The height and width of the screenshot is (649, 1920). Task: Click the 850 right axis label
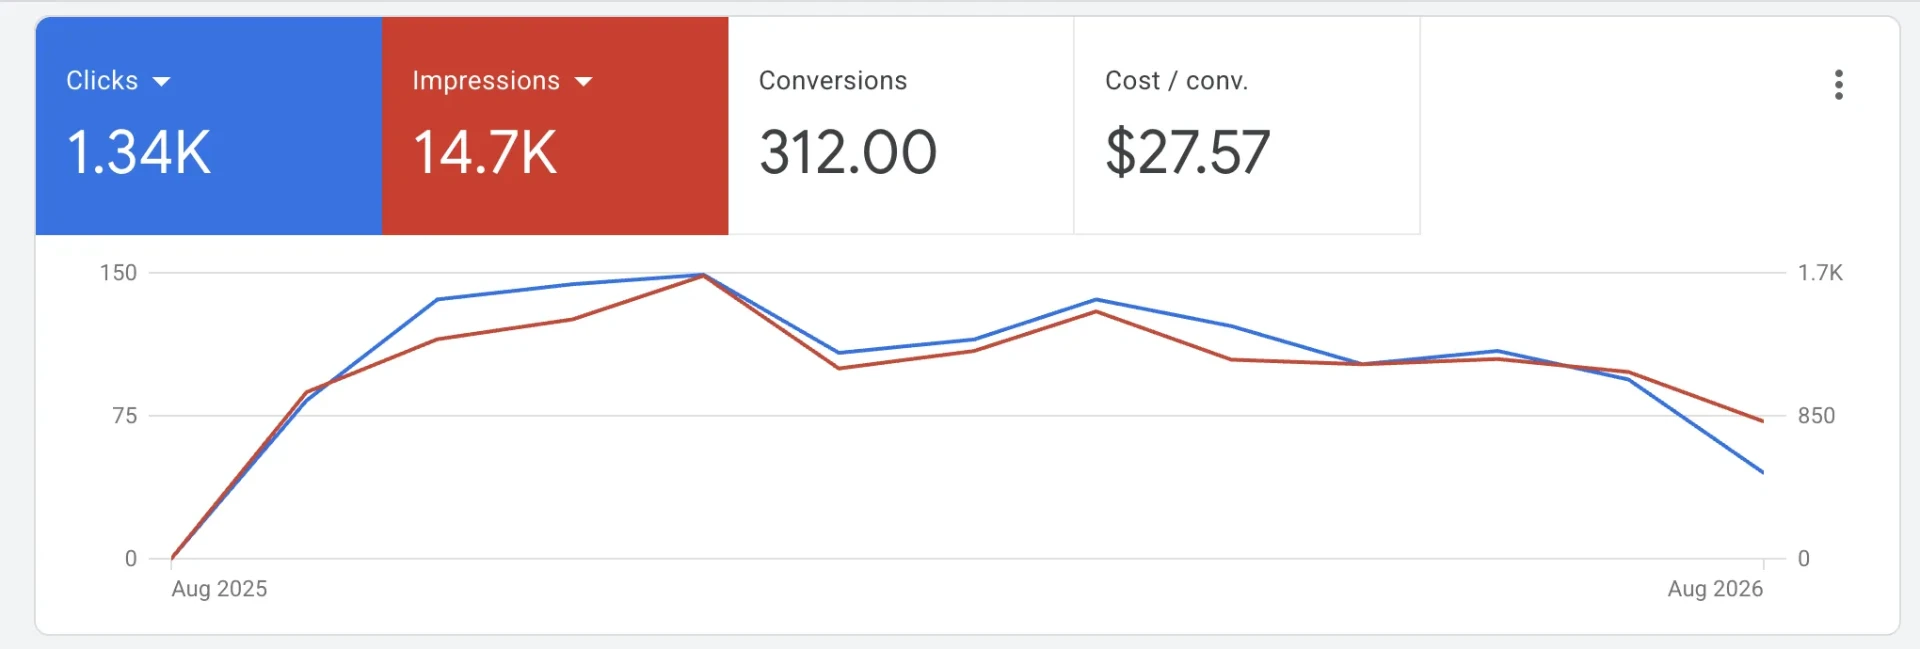[1816, 416]
